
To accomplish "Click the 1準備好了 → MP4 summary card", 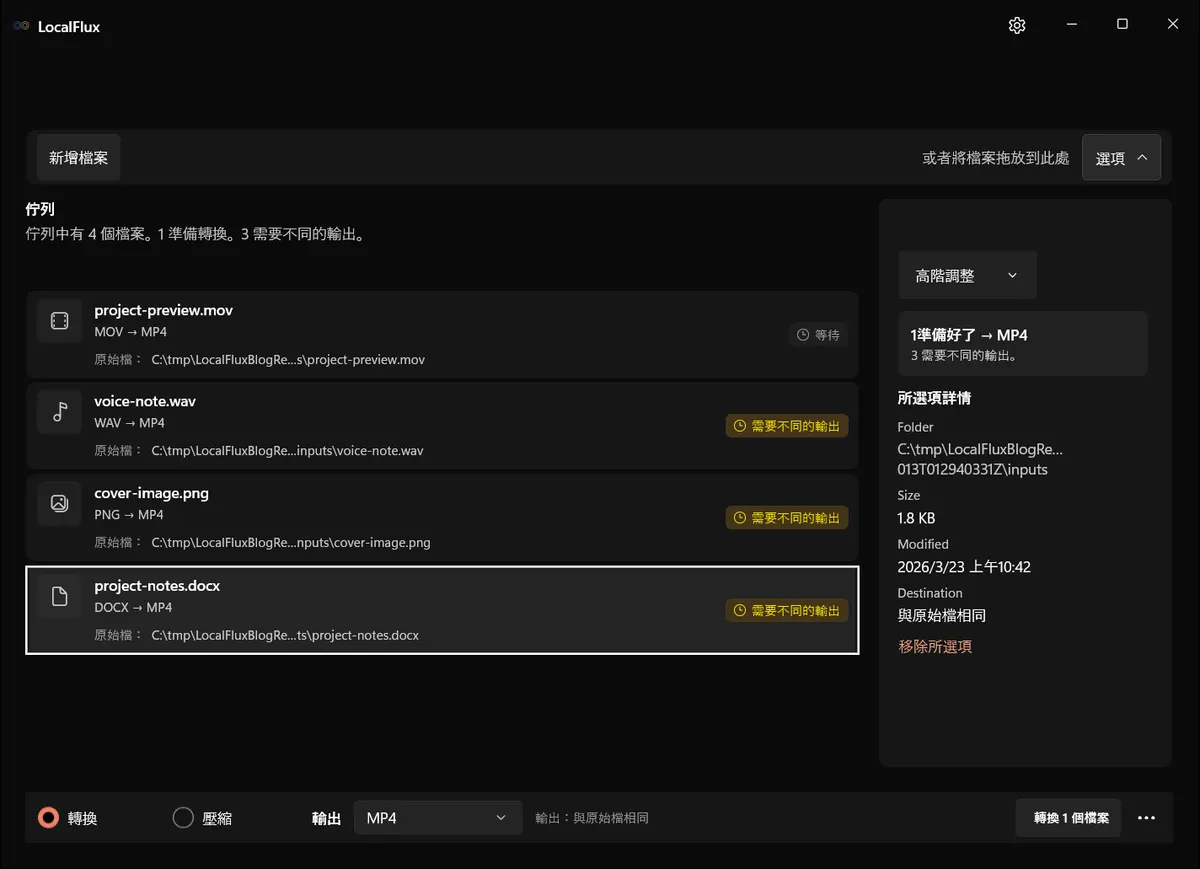I will coord(1022,343).
